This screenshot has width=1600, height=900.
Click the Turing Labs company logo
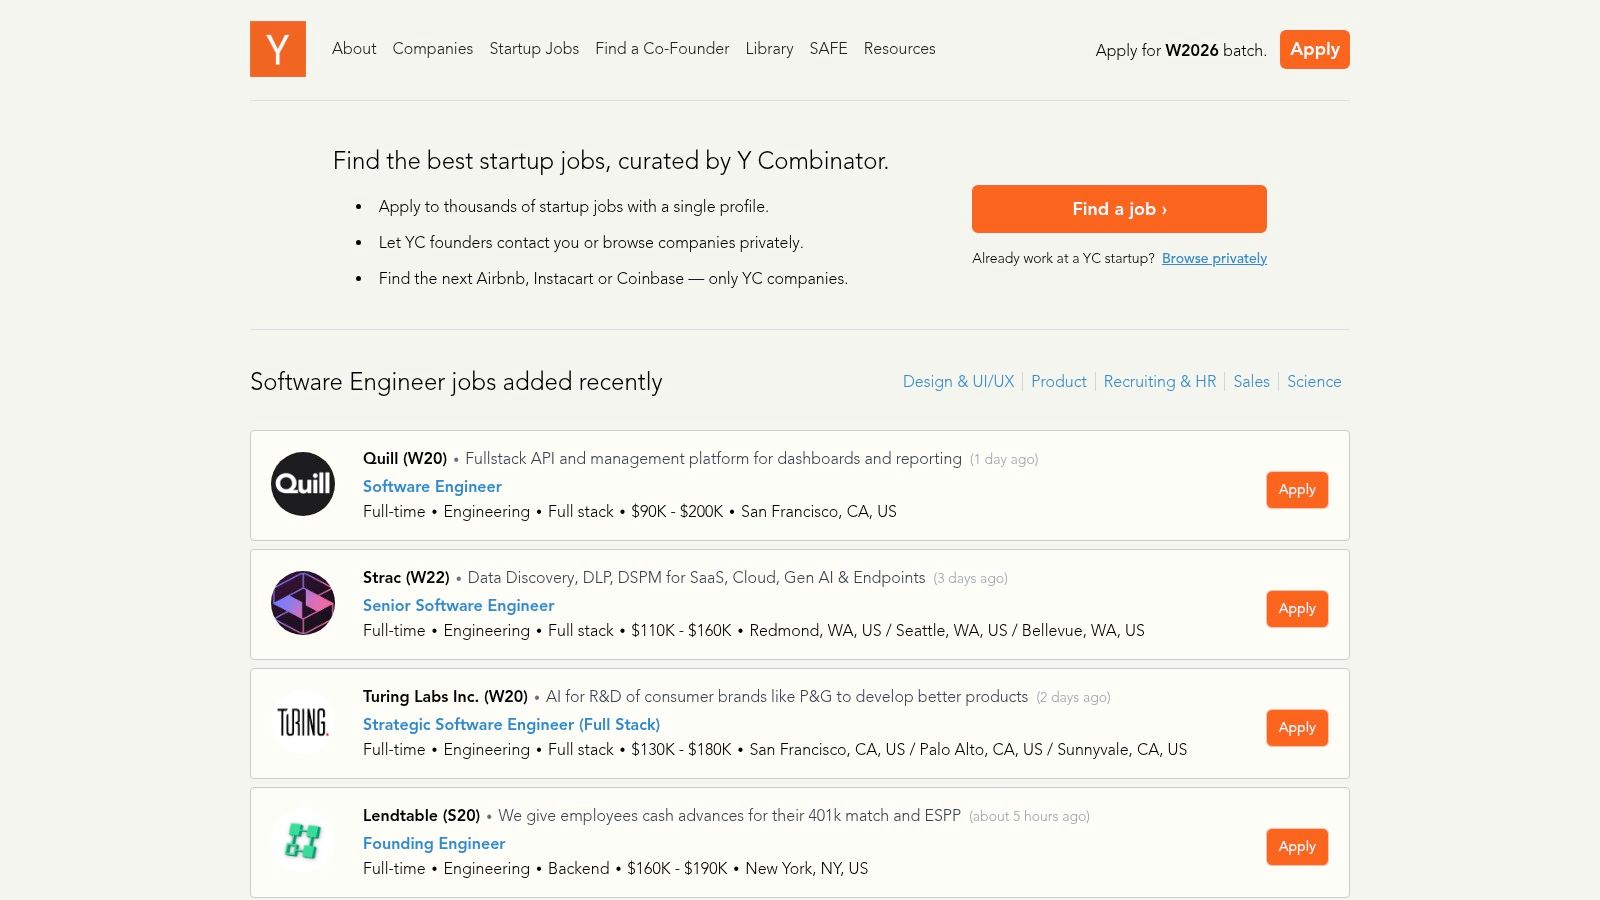click(x=303, y=722)
